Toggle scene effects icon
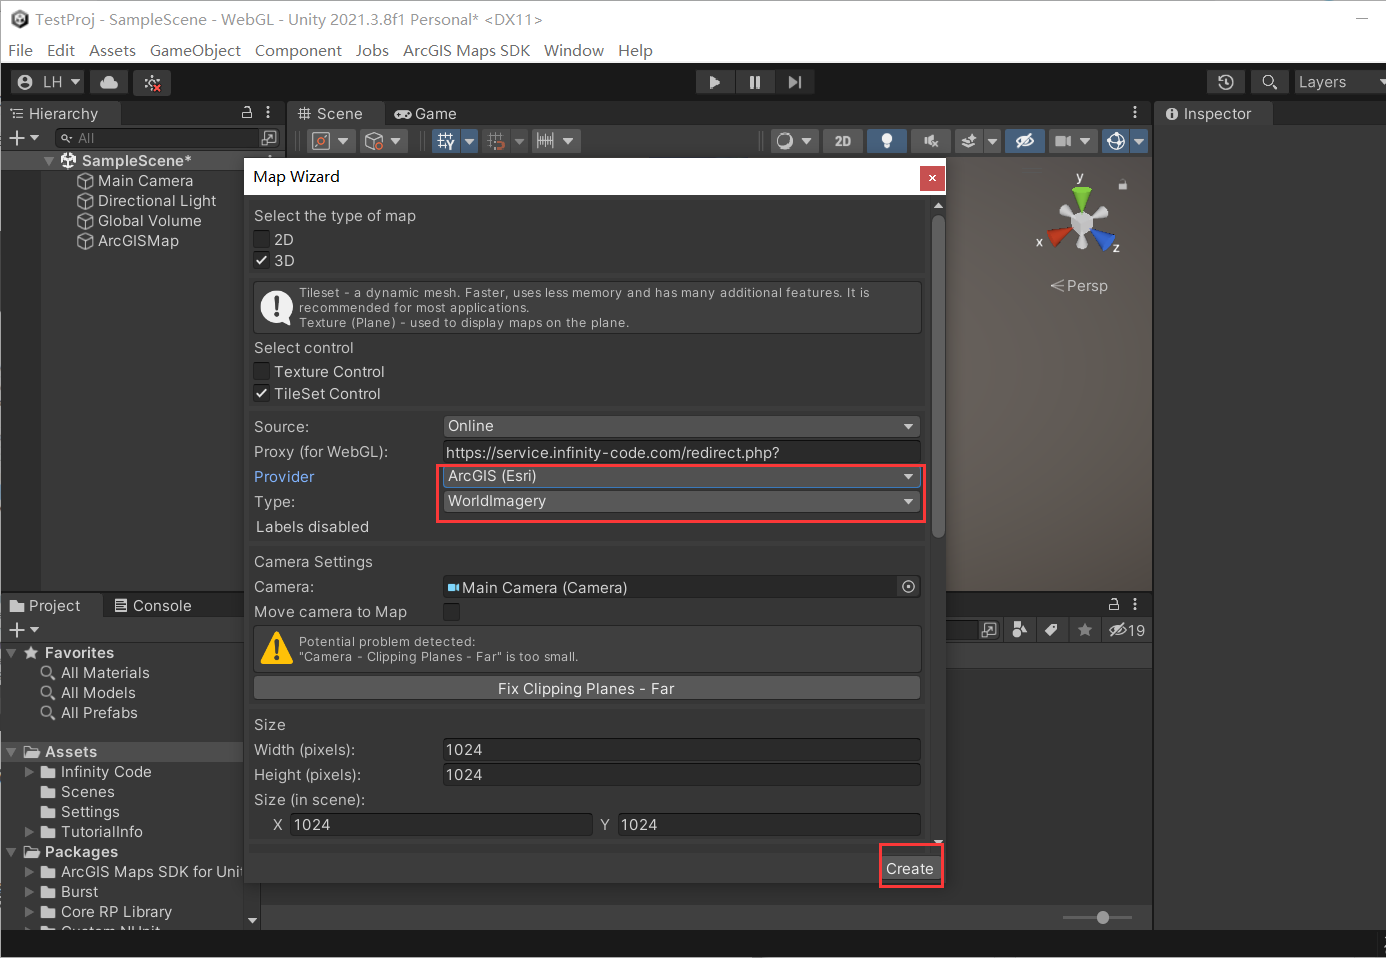 coord(968,141)
